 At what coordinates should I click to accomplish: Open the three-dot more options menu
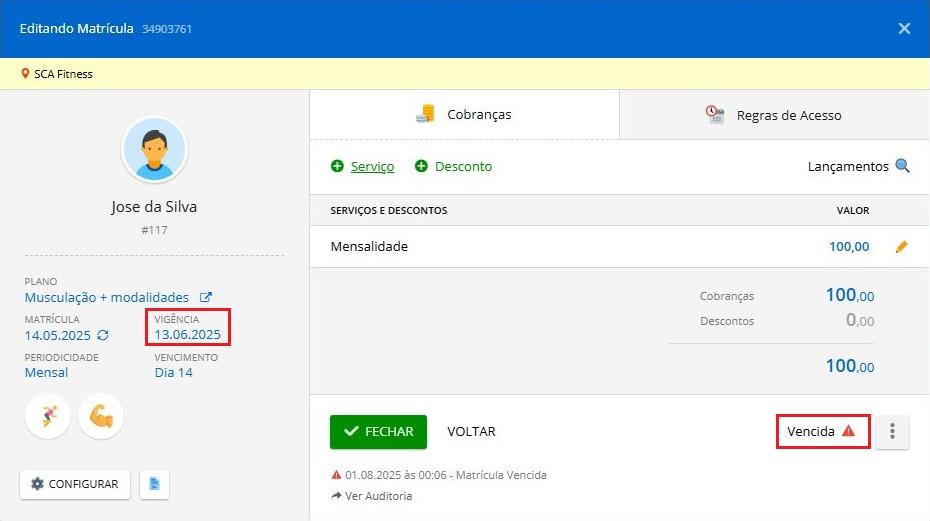892,431
